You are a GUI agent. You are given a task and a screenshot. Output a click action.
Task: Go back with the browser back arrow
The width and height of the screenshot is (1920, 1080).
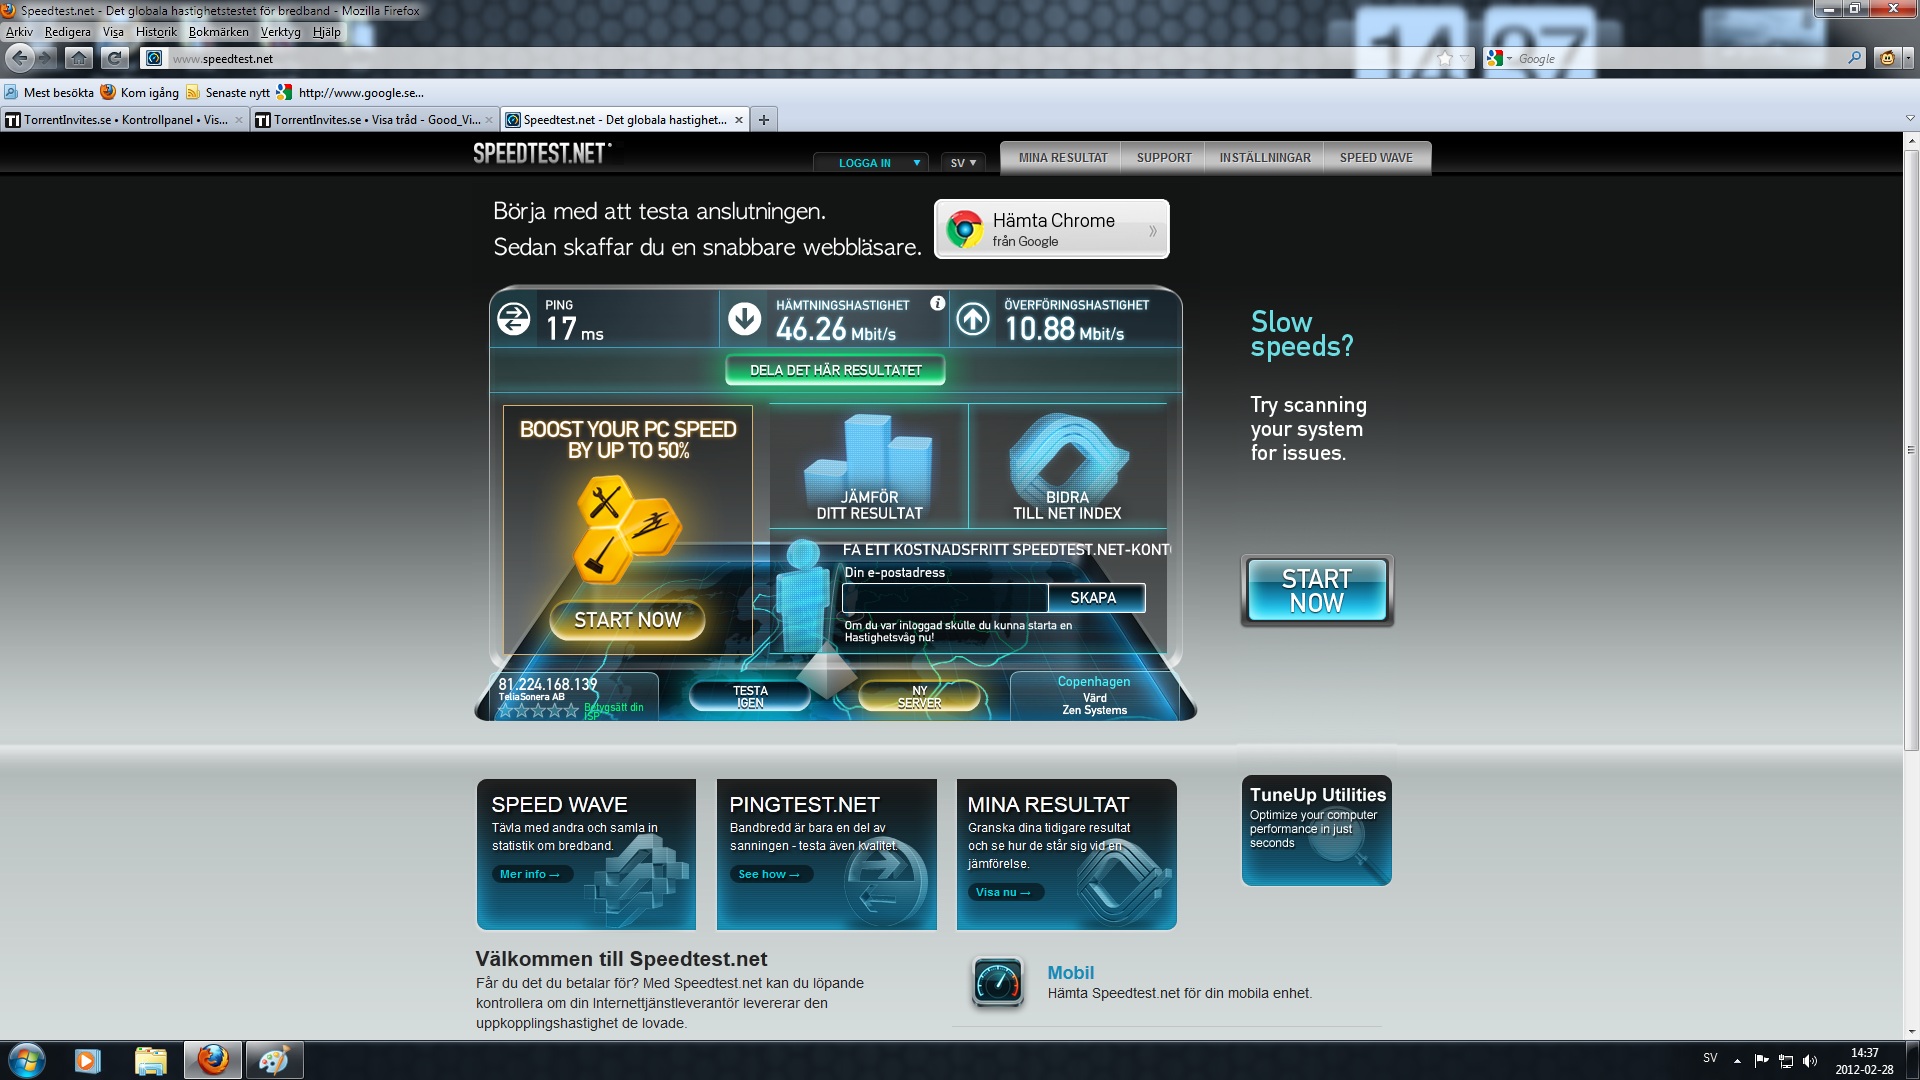coord(20,58)
